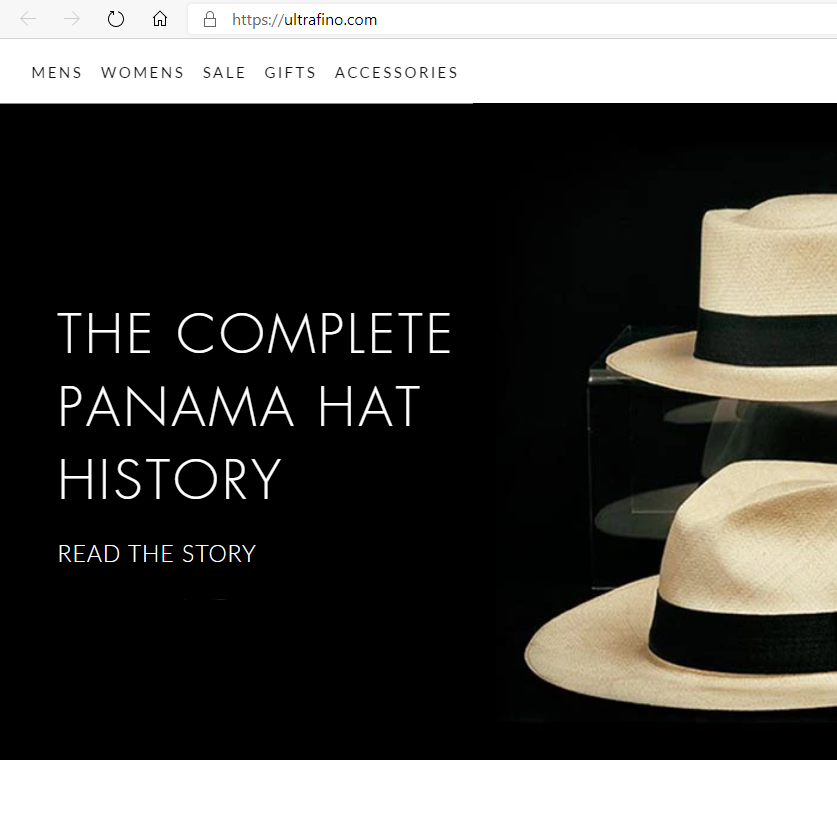
Task: Open the ACCESSORIES menu
Action: coord(397,73)
